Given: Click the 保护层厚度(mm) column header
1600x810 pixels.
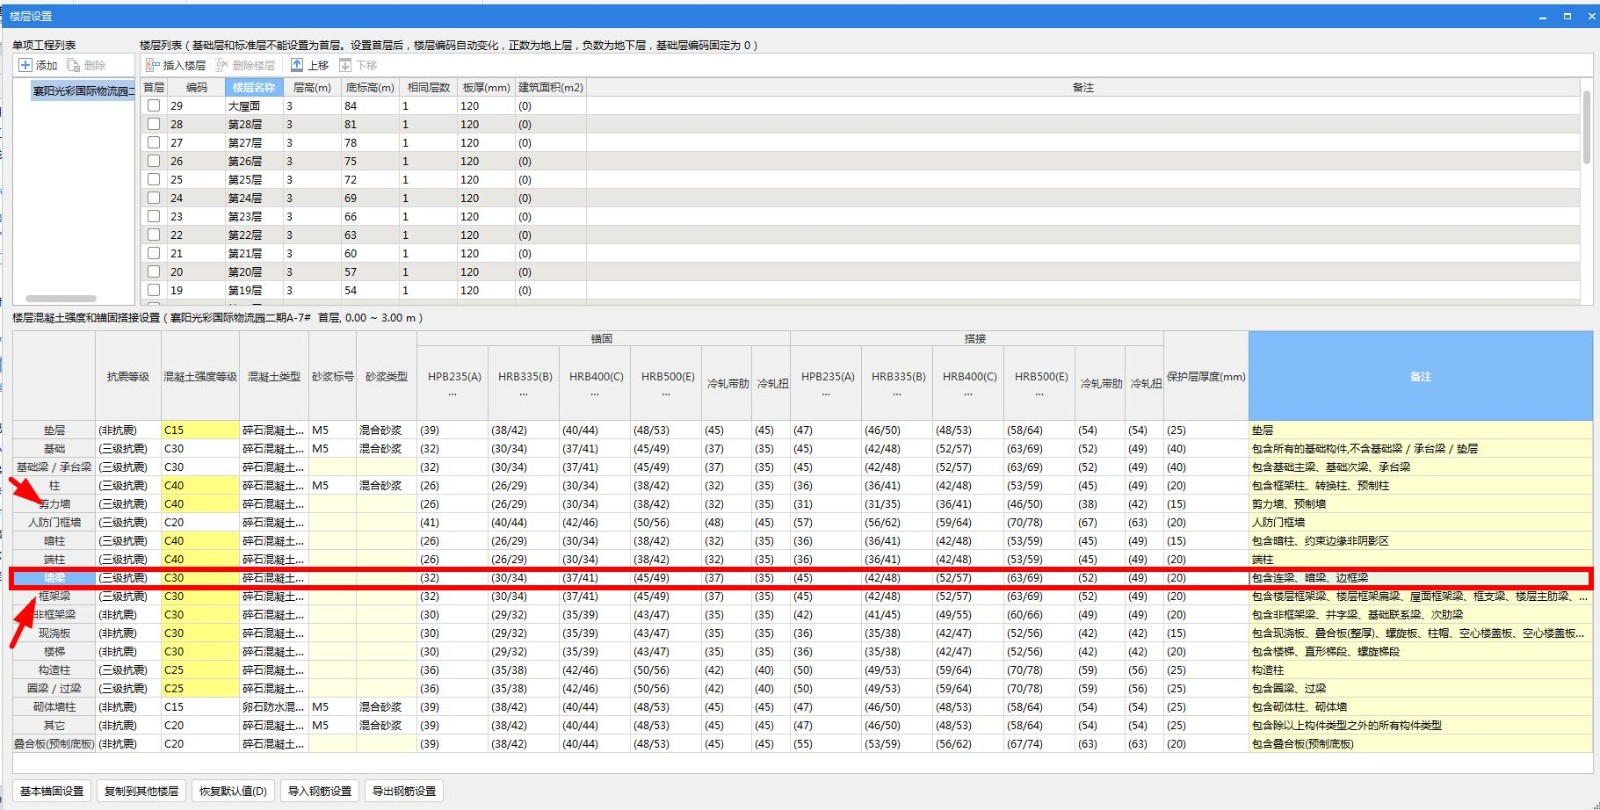Looking at the screenshot, I should (1206, 376).
